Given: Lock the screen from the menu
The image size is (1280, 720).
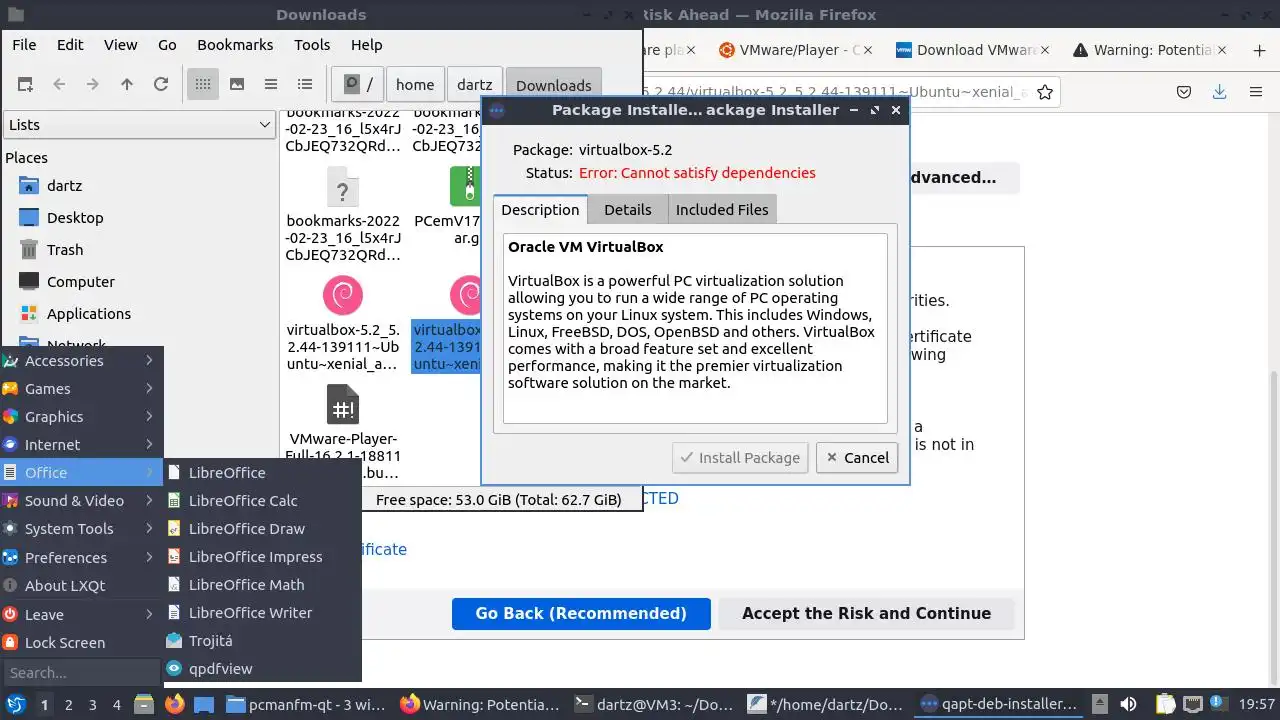Looking at the screenshot, I should click(81, 642).
